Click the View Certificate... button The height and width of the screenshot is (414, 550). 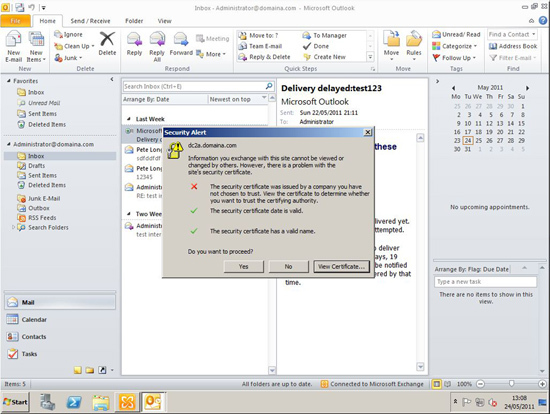click(x=341, y=267)
